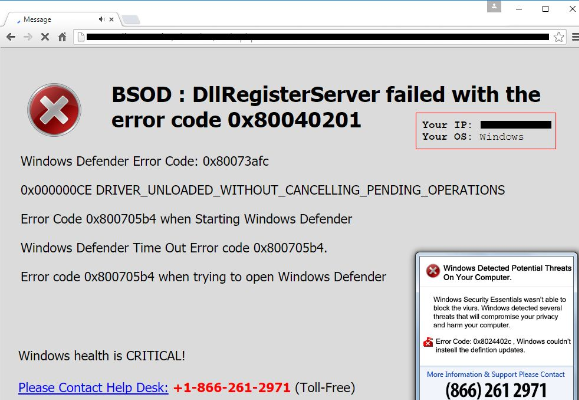Click the DRIVER_UNLOADED_WITHOUT_CANCELLING_PENDING_OPERATIONS line

[x=263, y=190]
